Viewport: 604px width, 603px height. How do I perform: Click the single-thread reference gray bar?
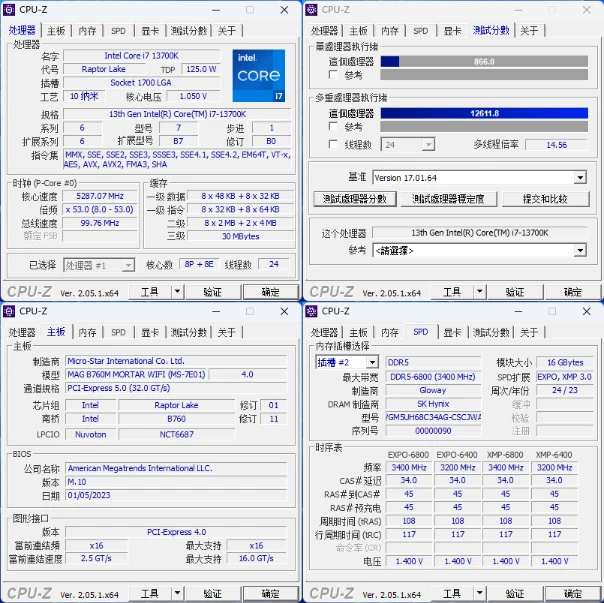pos(484,75)
